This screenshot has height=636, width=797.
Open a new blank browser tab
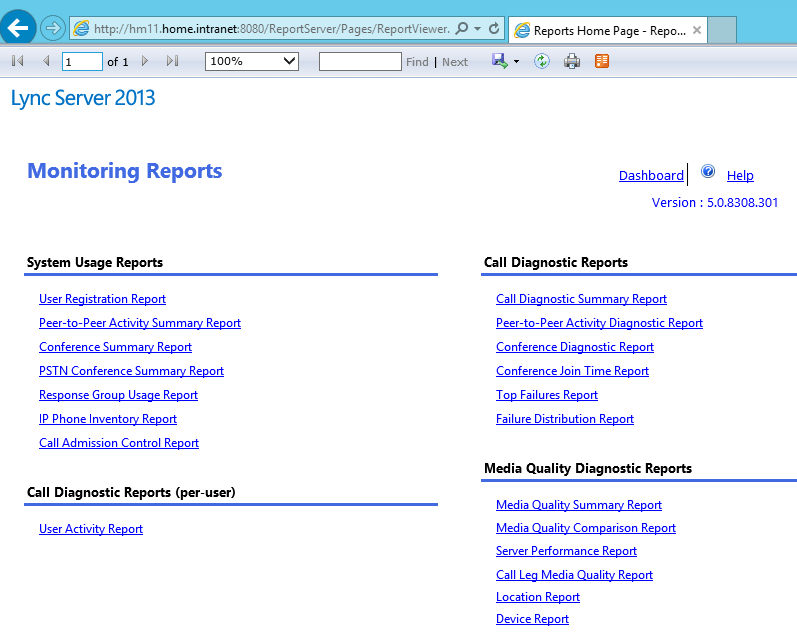(723, 31)
